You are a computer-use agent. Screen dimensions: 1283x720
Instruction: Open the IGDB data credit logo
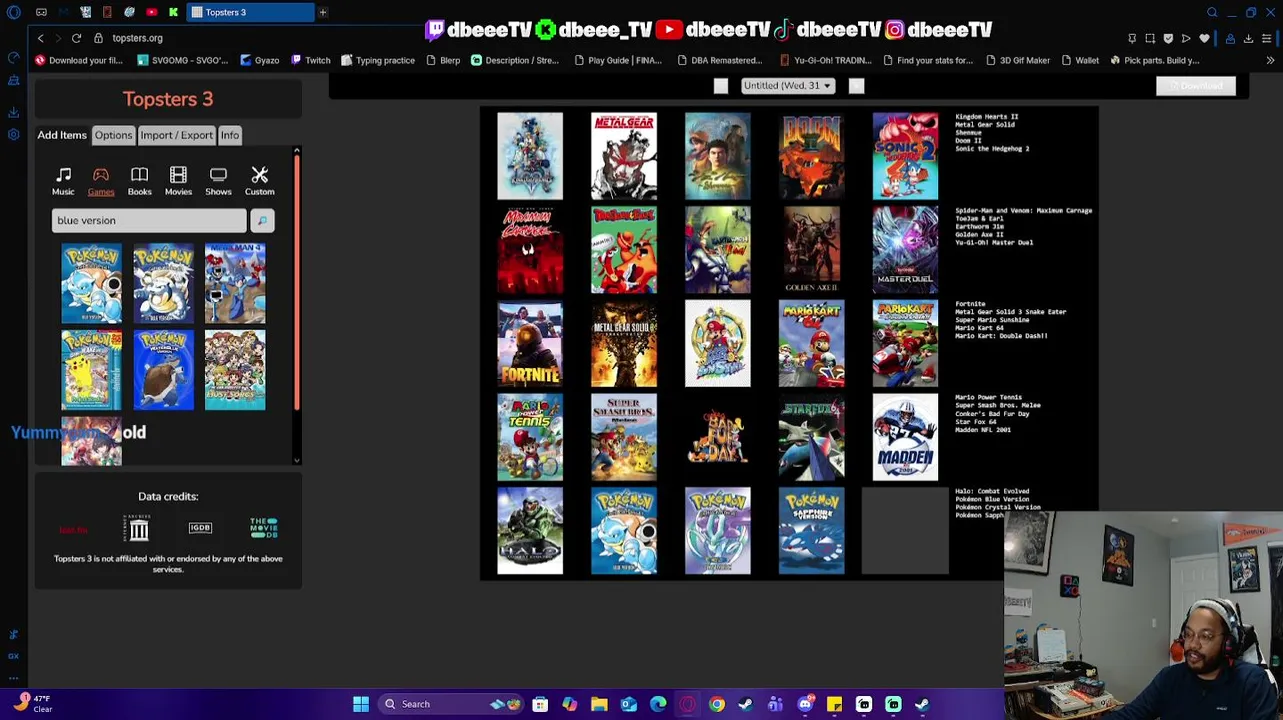200,528
